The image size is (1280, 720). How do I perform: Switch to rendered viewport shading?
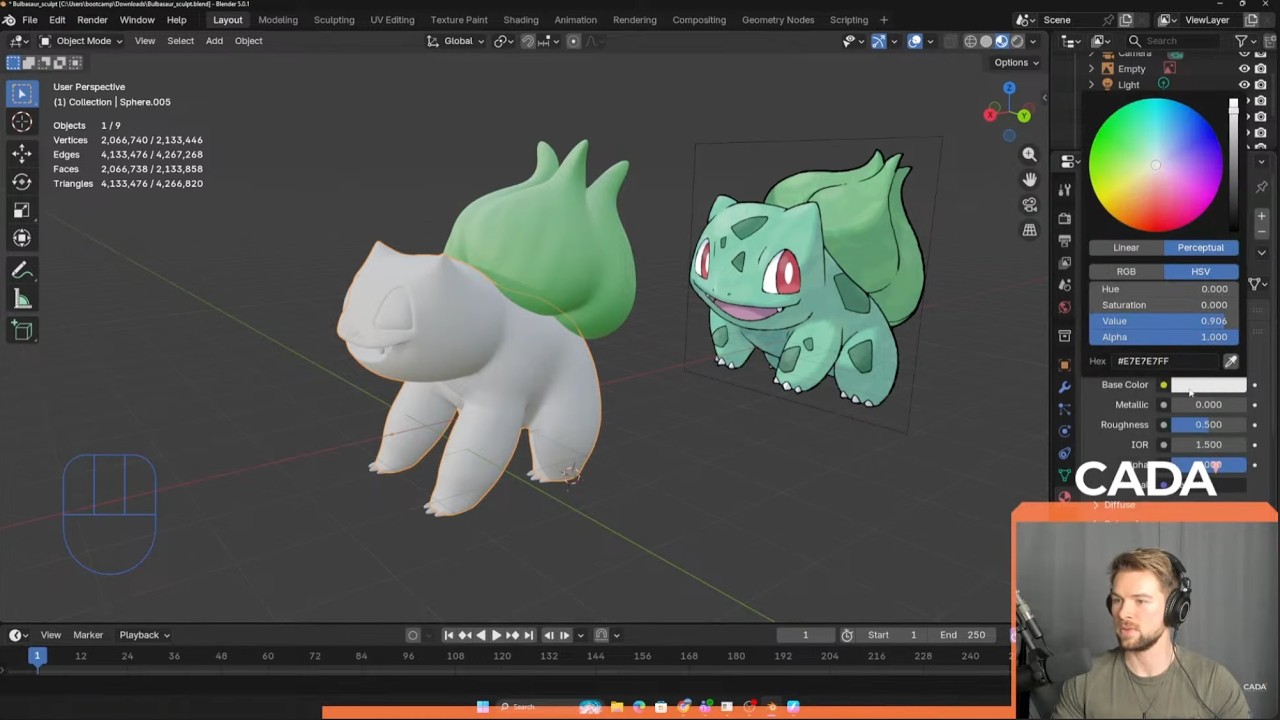click(1017, 41)
